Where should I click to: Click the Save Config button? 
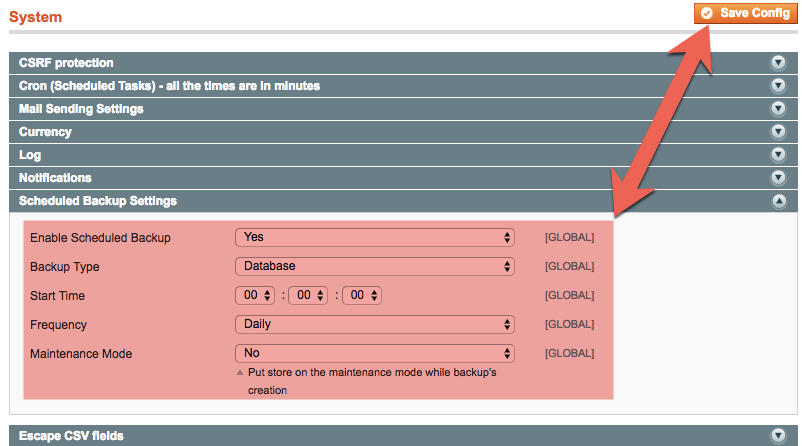(743, 13)
